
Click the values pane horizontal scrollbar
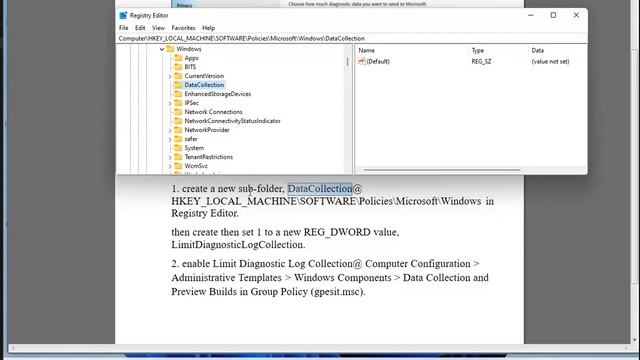[x=442, y=170]
